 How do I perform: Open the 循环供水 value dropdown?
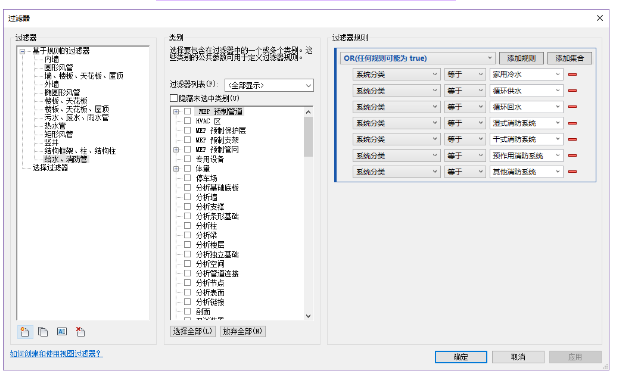pos(526,91)
